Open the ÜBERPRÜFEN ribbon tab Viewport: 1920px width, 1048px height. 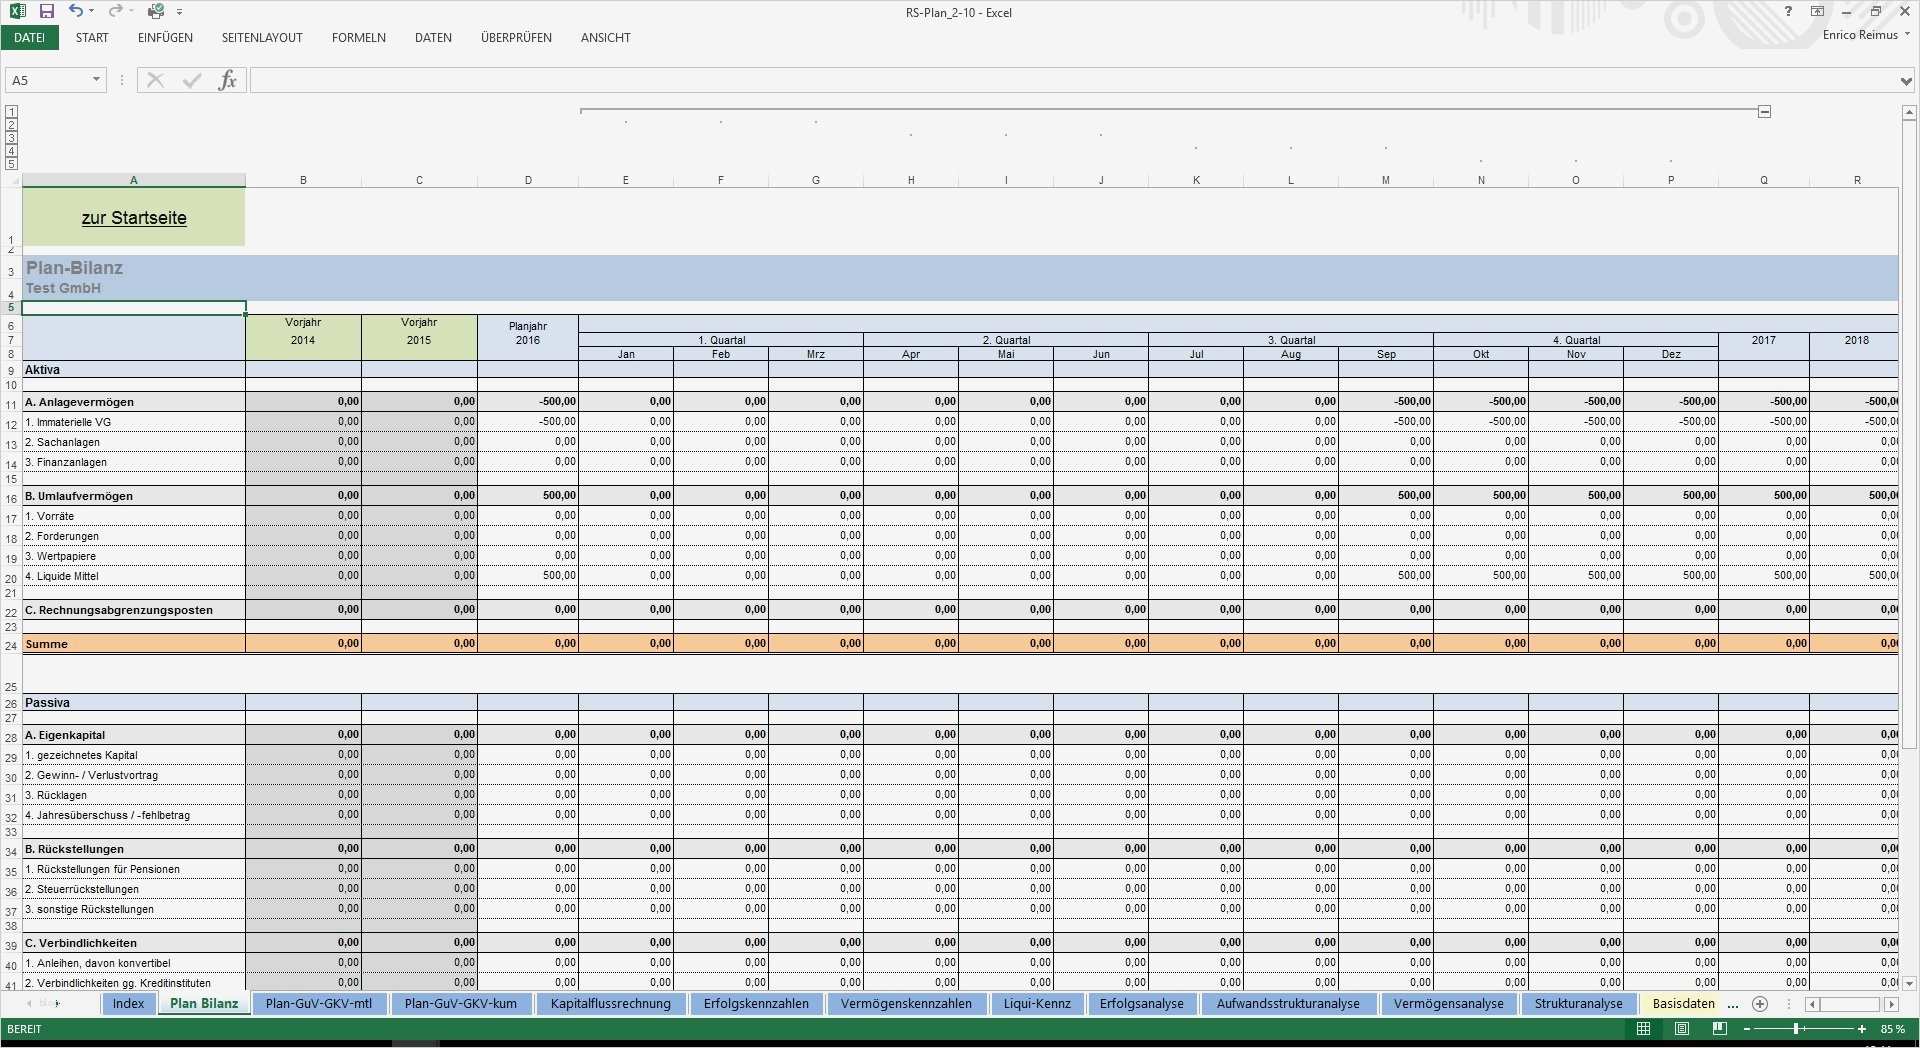point(516,37)
